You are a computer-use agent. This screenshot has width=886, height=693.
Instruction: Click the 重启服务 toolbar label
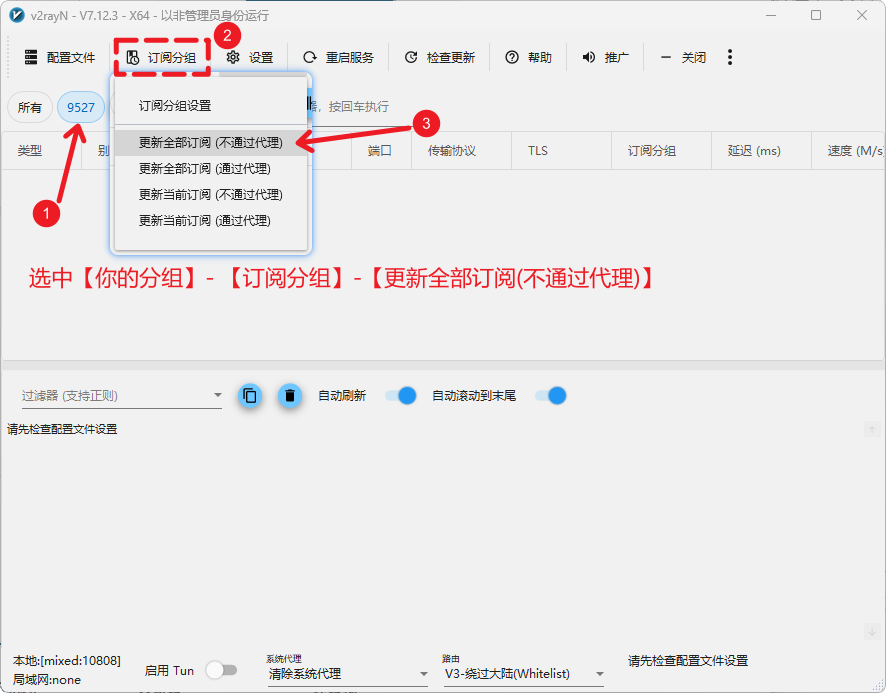[350, 58]
